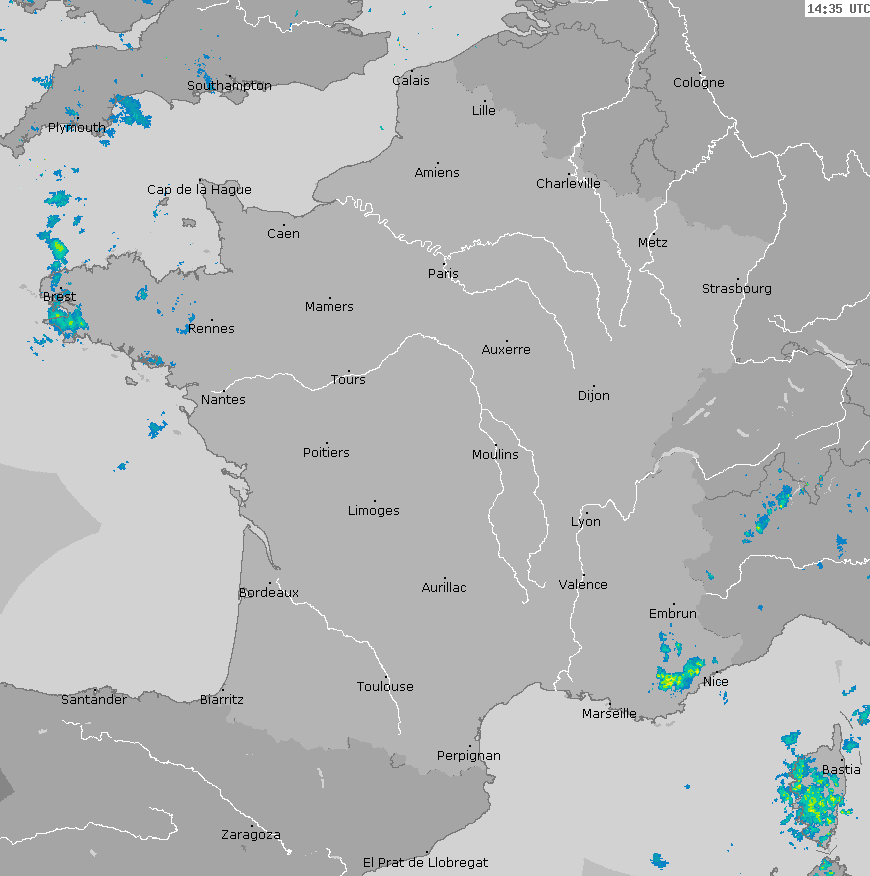Image resolution: width=870 pixels, height=876 pixels.
Task: Click the Nantes city label
Action: (x=223, y=400)
